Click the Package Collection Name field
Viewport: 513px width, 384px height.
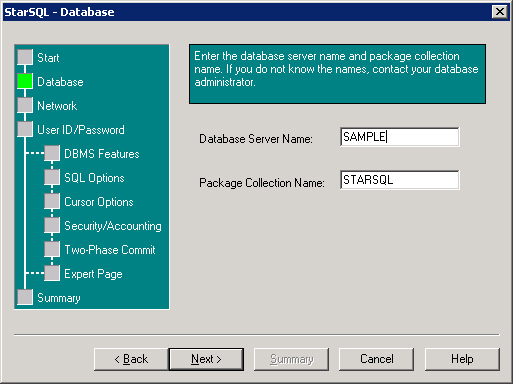coord(400,180)
